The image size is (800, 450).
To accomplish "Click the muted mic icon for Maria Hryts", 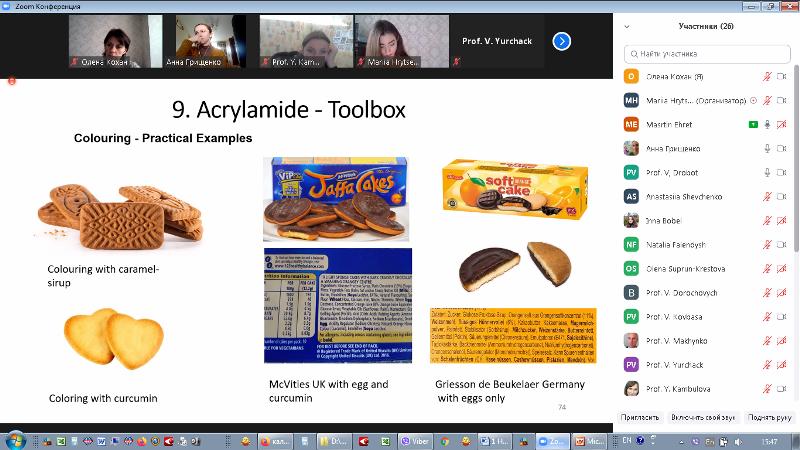I will pyautogui.click(x=767, y=101).
